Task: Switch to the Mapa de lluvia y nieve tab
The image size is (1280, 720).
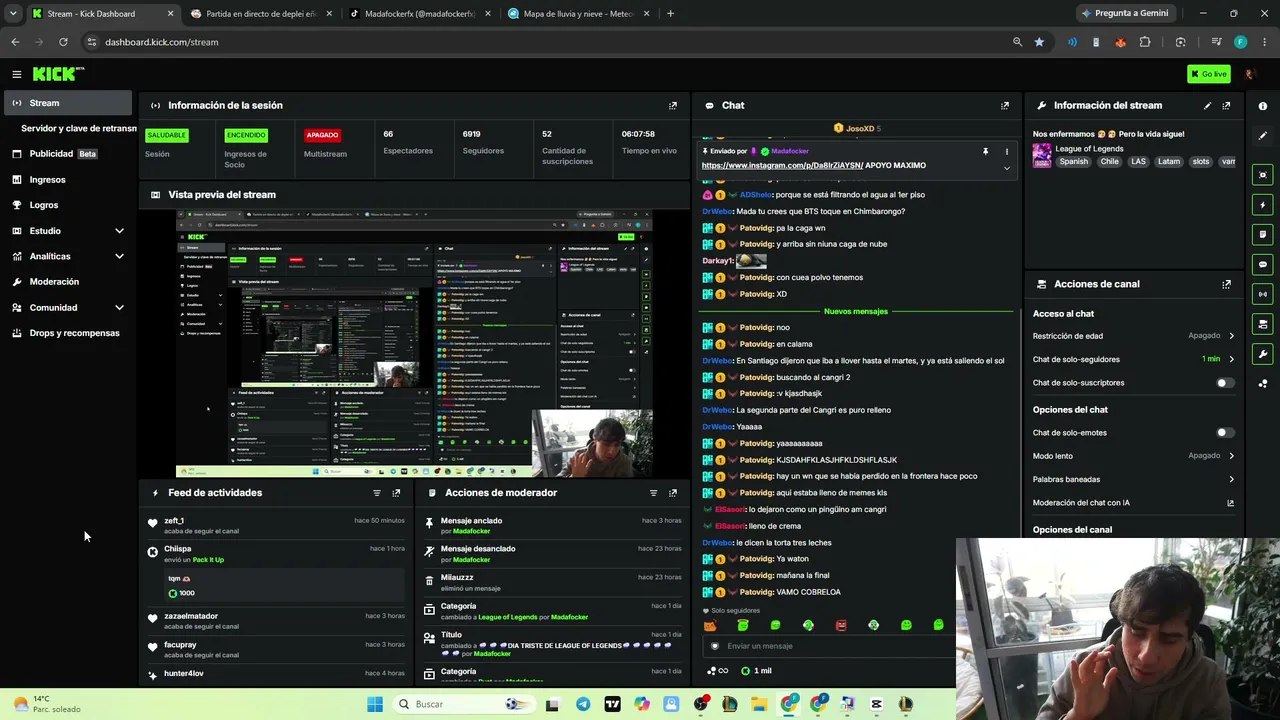Action: tap(577, 14)
